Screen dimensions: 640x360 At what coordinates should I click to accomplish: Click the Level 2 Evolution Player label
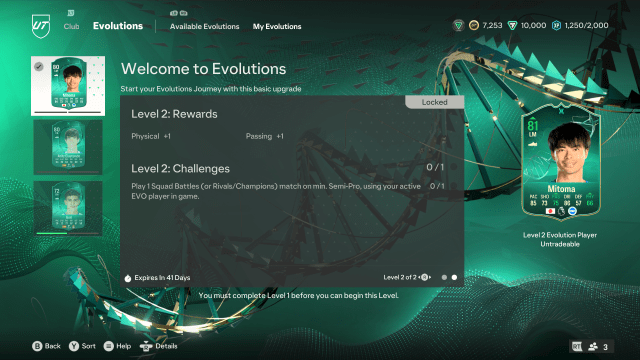point(560,235)
